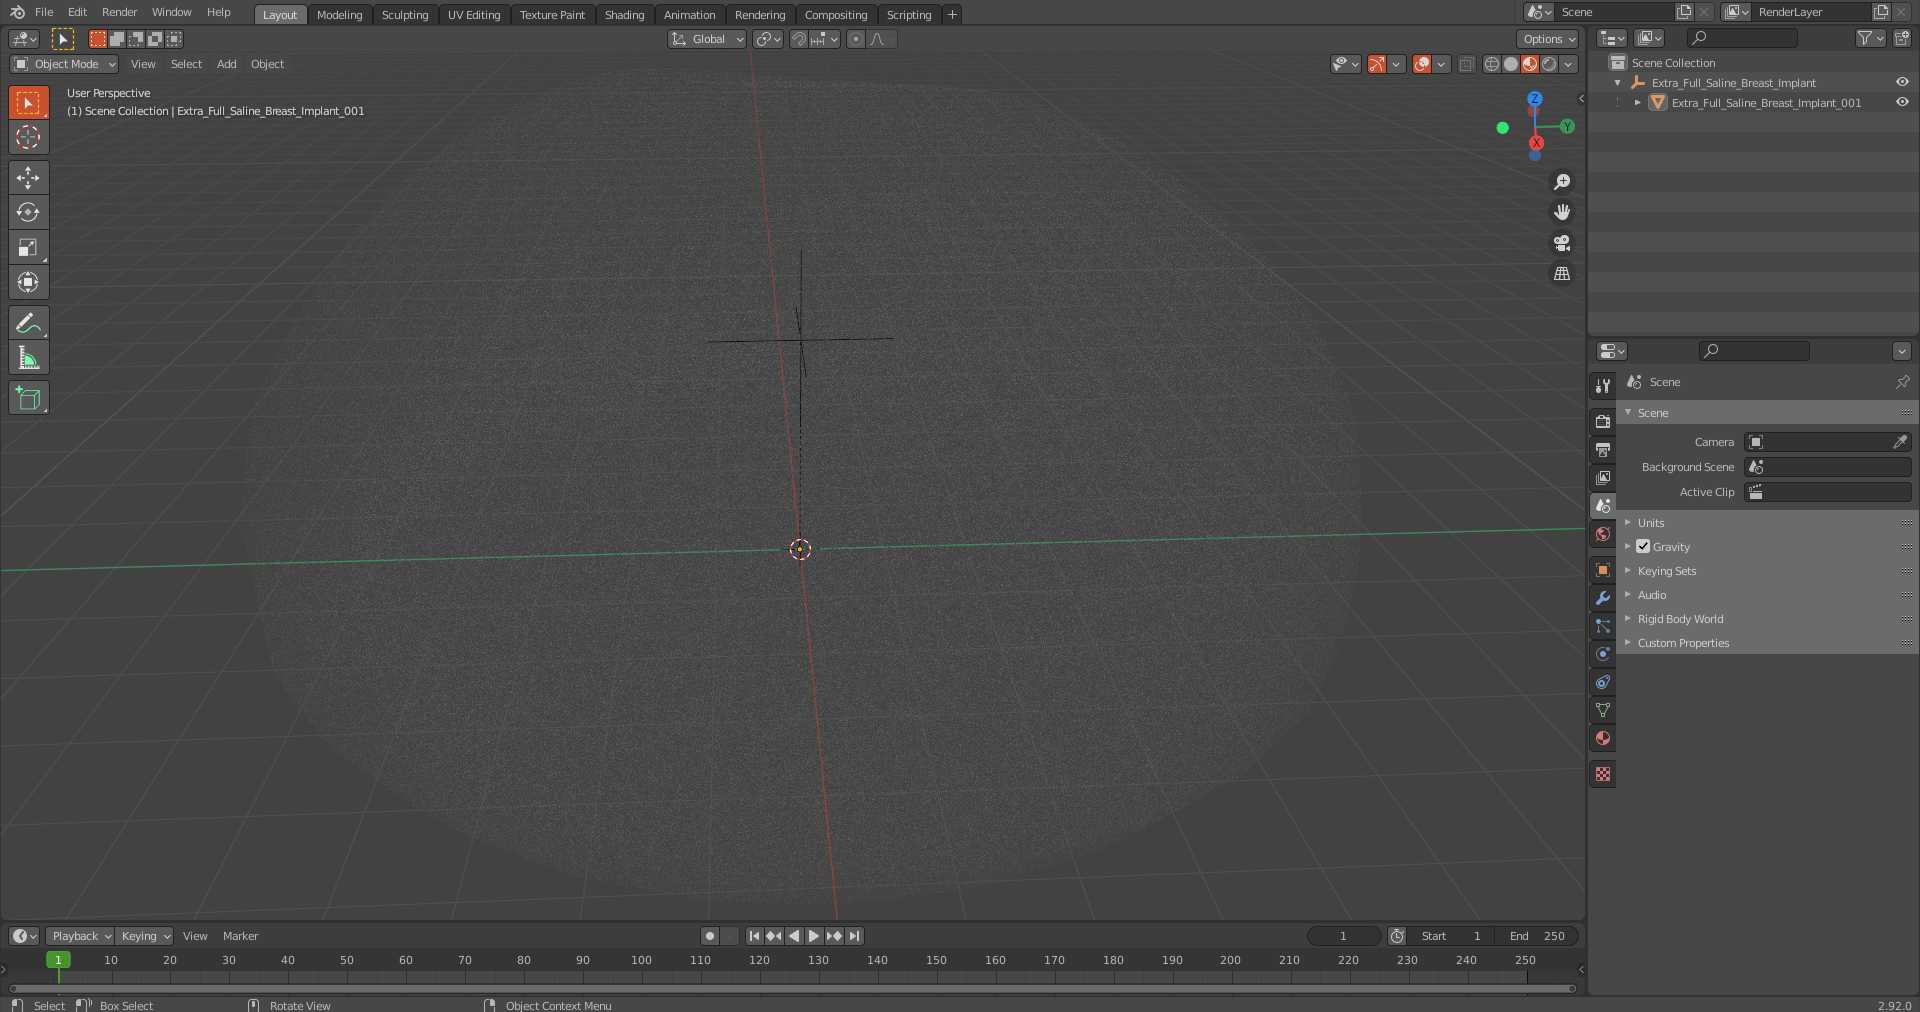Hide the Extra_Full_Saline_Breast_Implant_001 object
This screenshot has width=1920, height=1012.
(x=1902, y=102)
